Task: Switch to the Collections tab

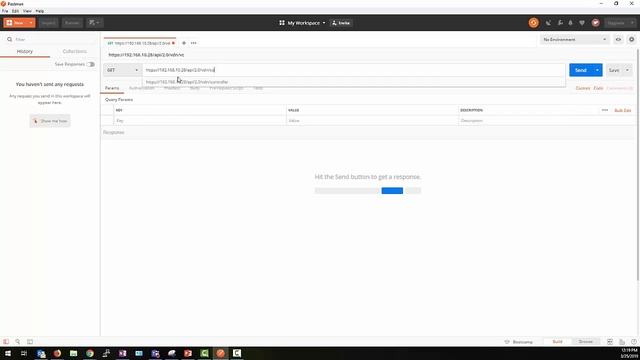Action: [74, 51]
